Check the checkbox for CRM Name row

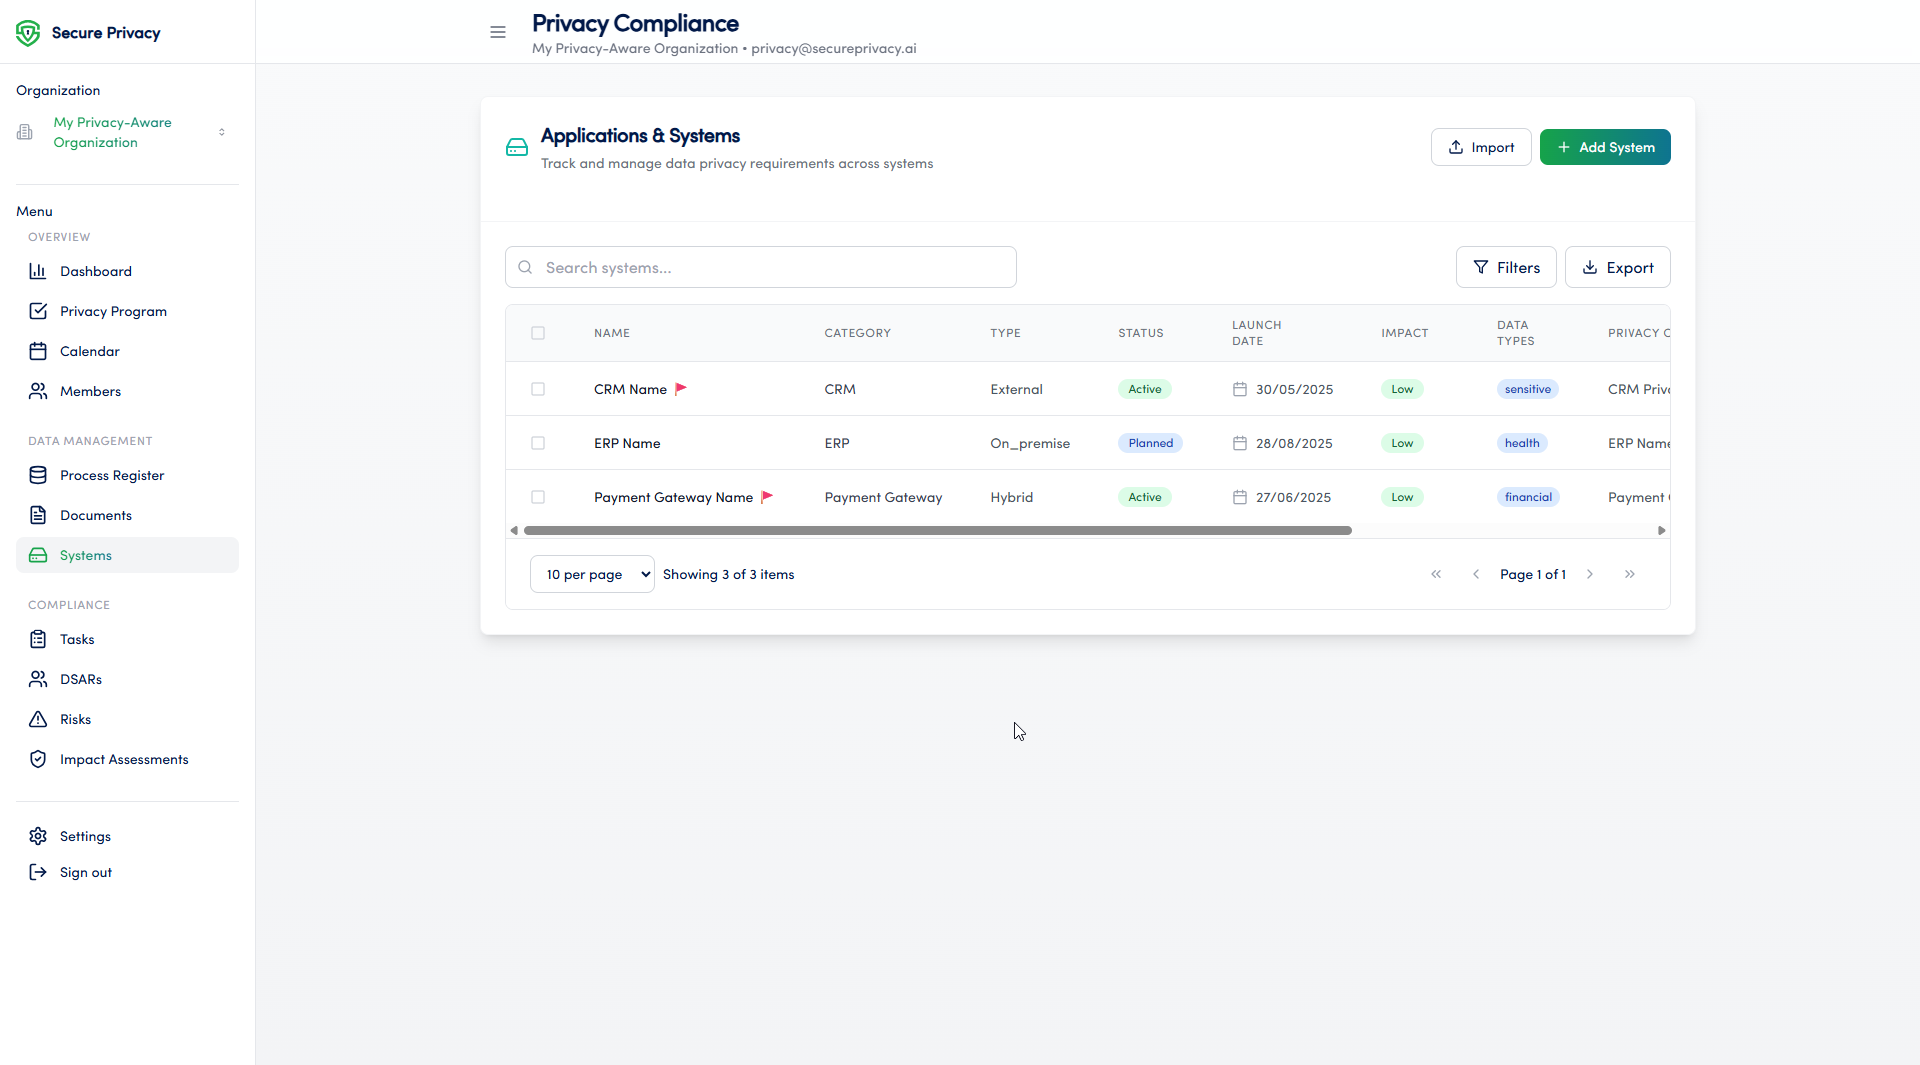click(x=538, y=389)
